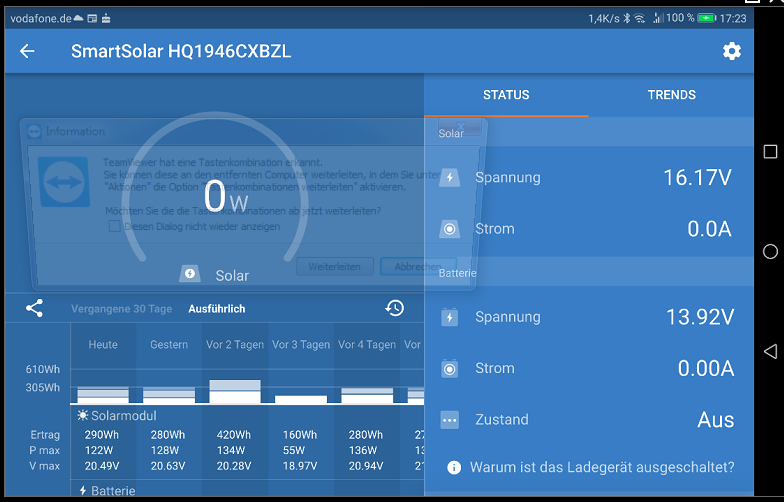Open the history clock icon

tap(394, 308)
